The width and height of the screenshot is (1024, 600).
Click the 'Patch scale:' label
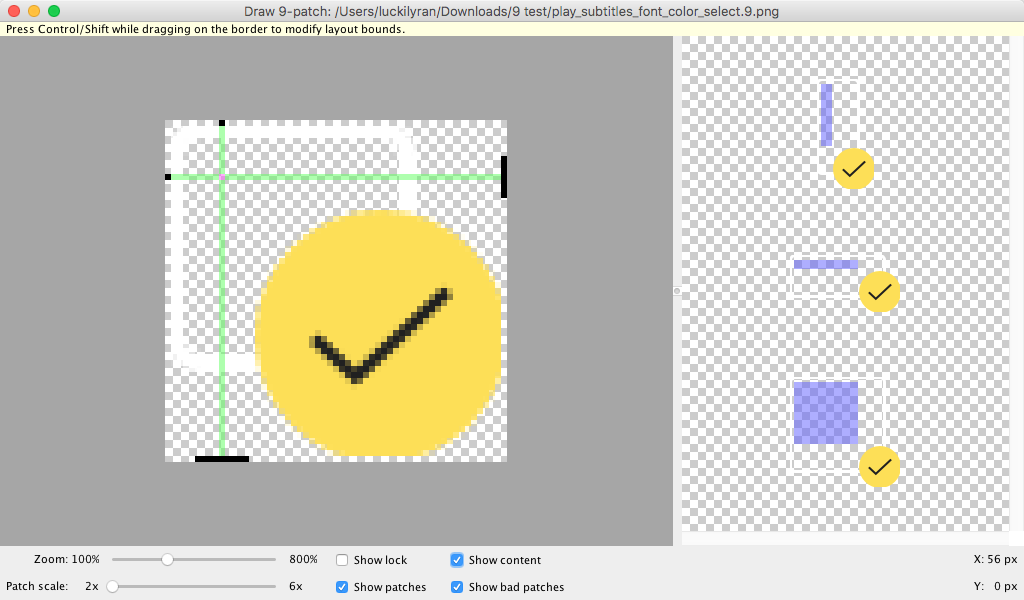37,586
